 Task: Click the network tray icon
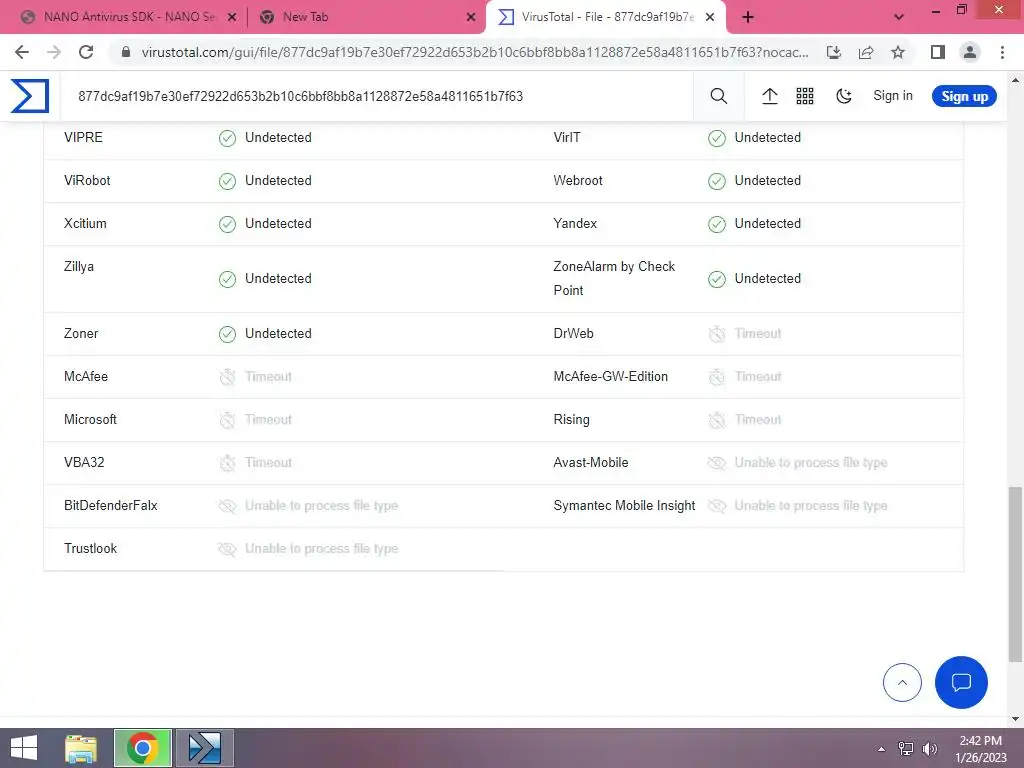tap(906, 749)
